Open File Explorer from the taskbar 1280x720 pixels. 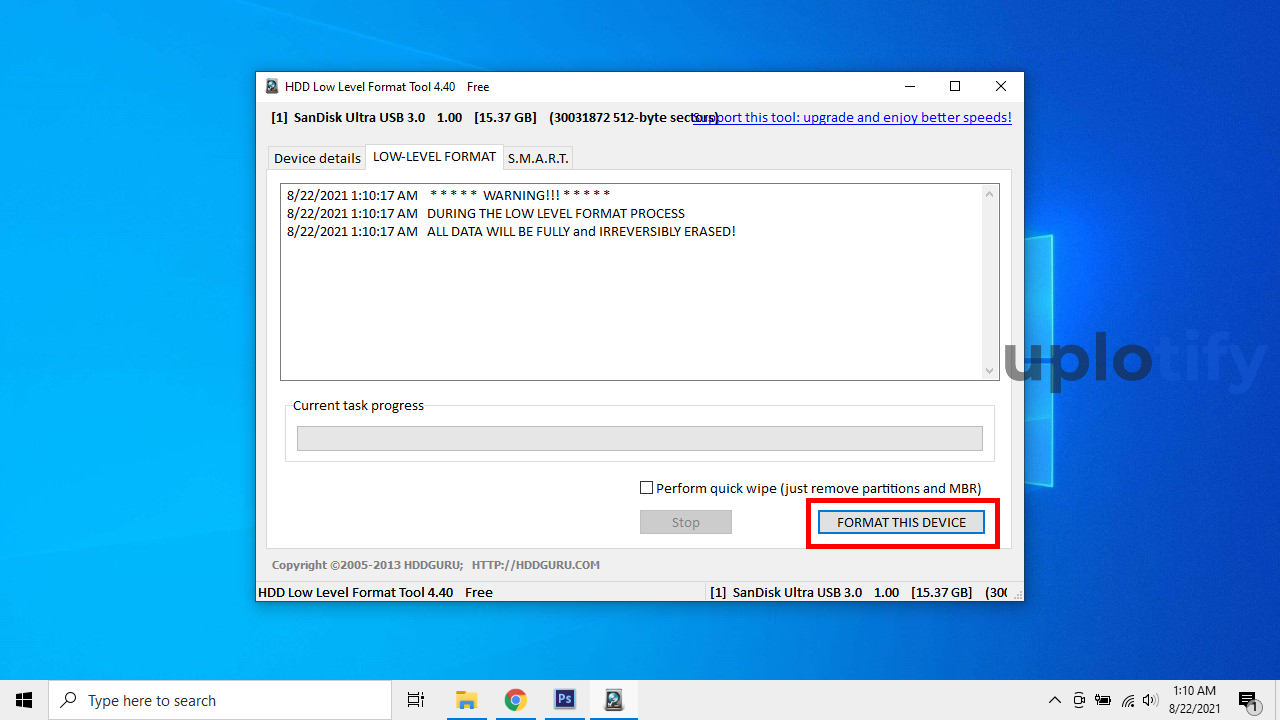pos(466,700)
